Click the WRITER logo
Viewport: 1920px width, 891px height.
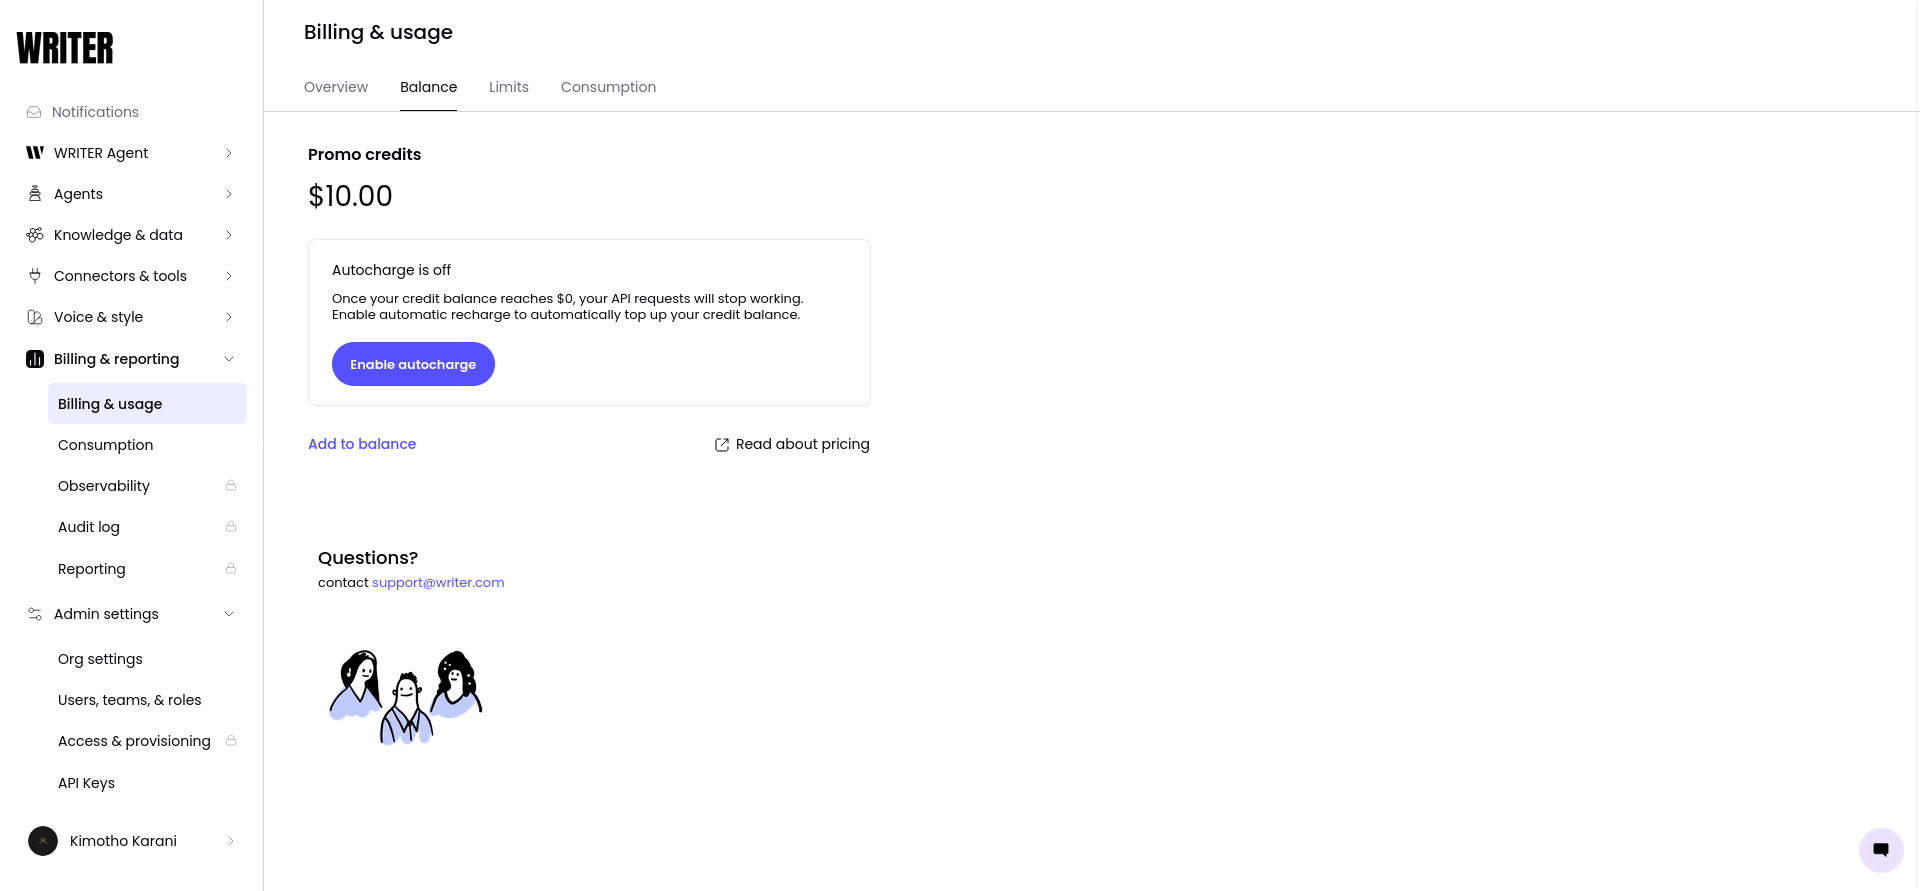pyautogui.click(x=65, y=48)
